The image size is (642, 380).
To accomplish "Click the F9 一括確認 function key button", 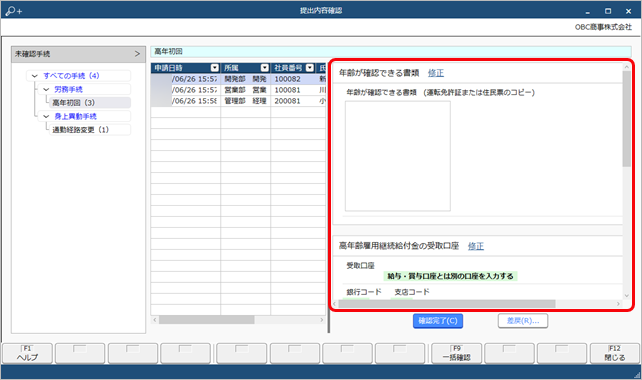I will point(457,353).
